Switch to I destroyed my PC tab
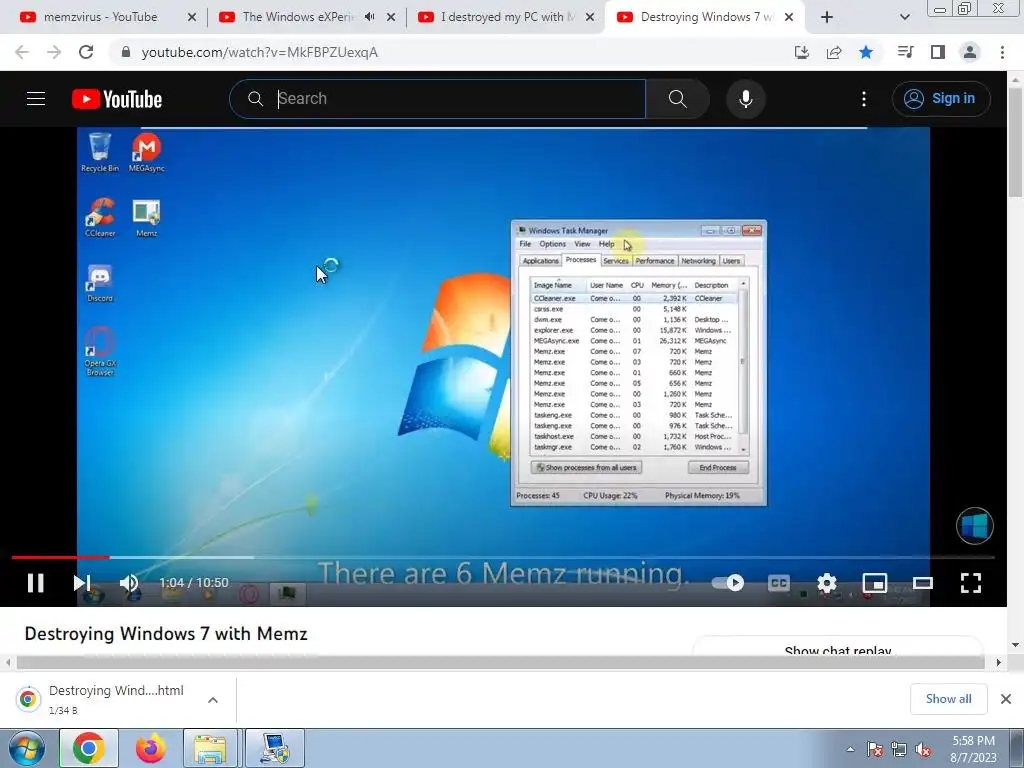Viewport: 1024px width, 768px height. [498, 18]
